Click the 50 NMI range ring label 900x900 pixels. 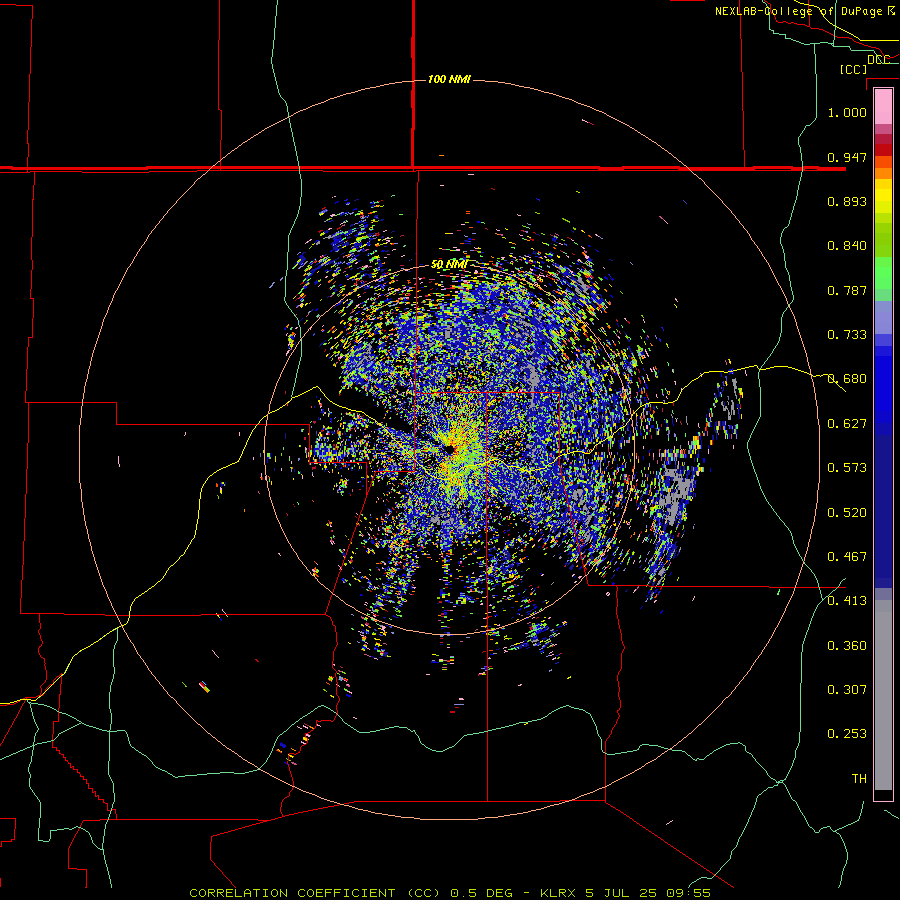449,264
